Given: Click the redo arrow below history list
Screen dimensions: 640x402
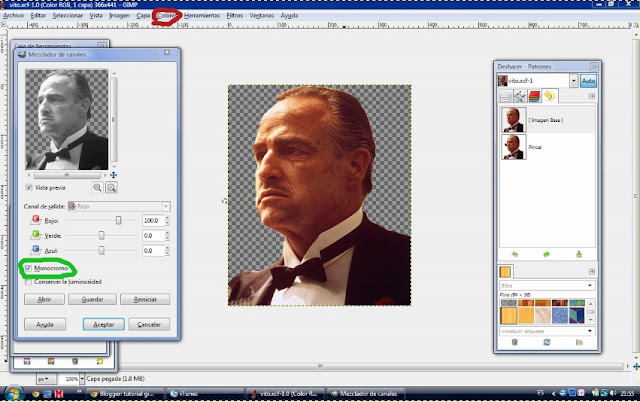Looking at the screenshot, I should [547, 254].
